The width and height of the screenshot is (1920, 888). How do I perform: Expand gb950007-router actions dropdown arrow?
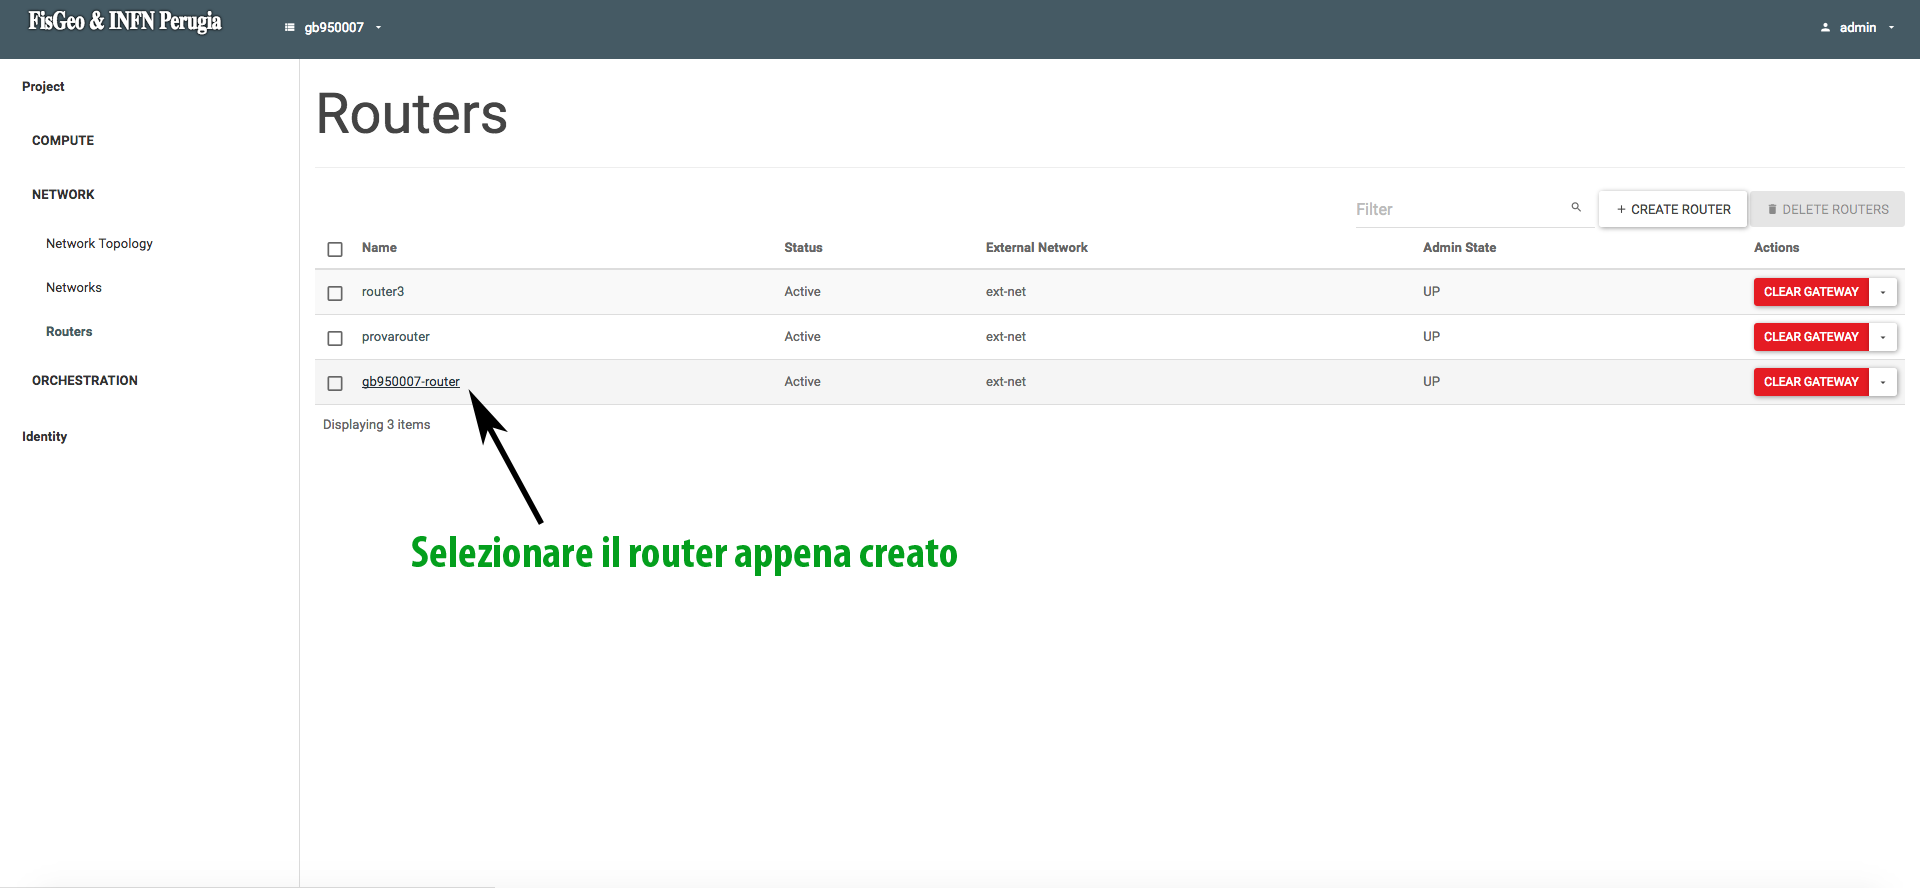point(1883,382)
